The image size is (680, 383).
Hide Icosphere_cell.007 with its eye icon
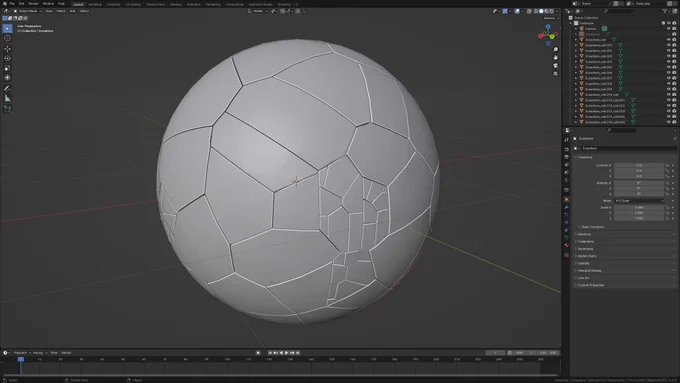668,78
